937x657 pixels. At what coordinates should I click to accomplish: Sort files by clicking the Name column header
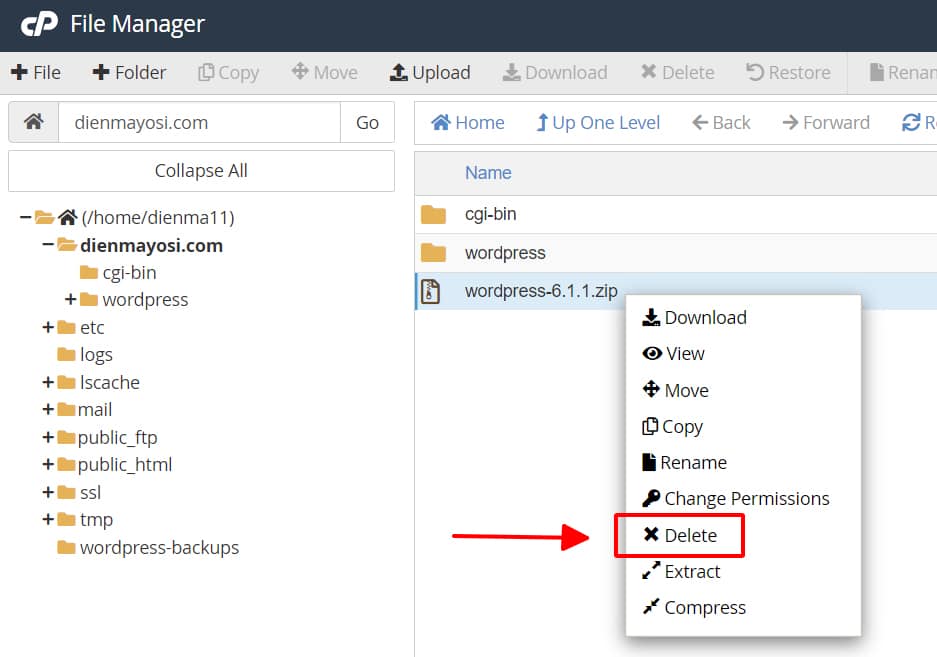pos(487,172)
